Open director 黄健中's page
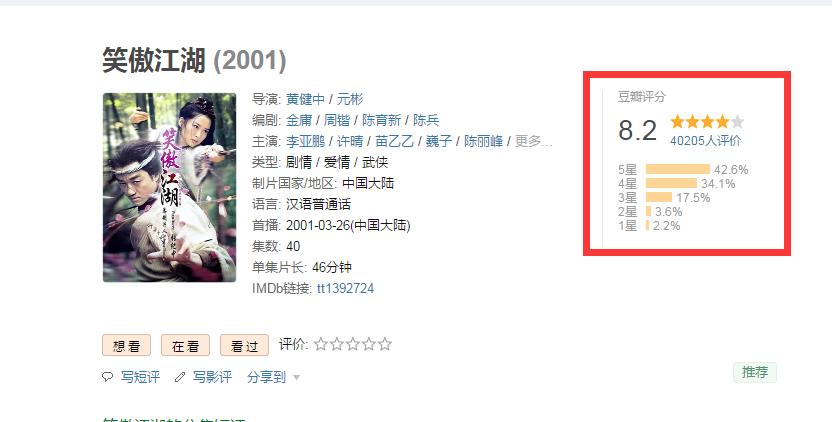832x422 pixels. [x=305, y=99]
